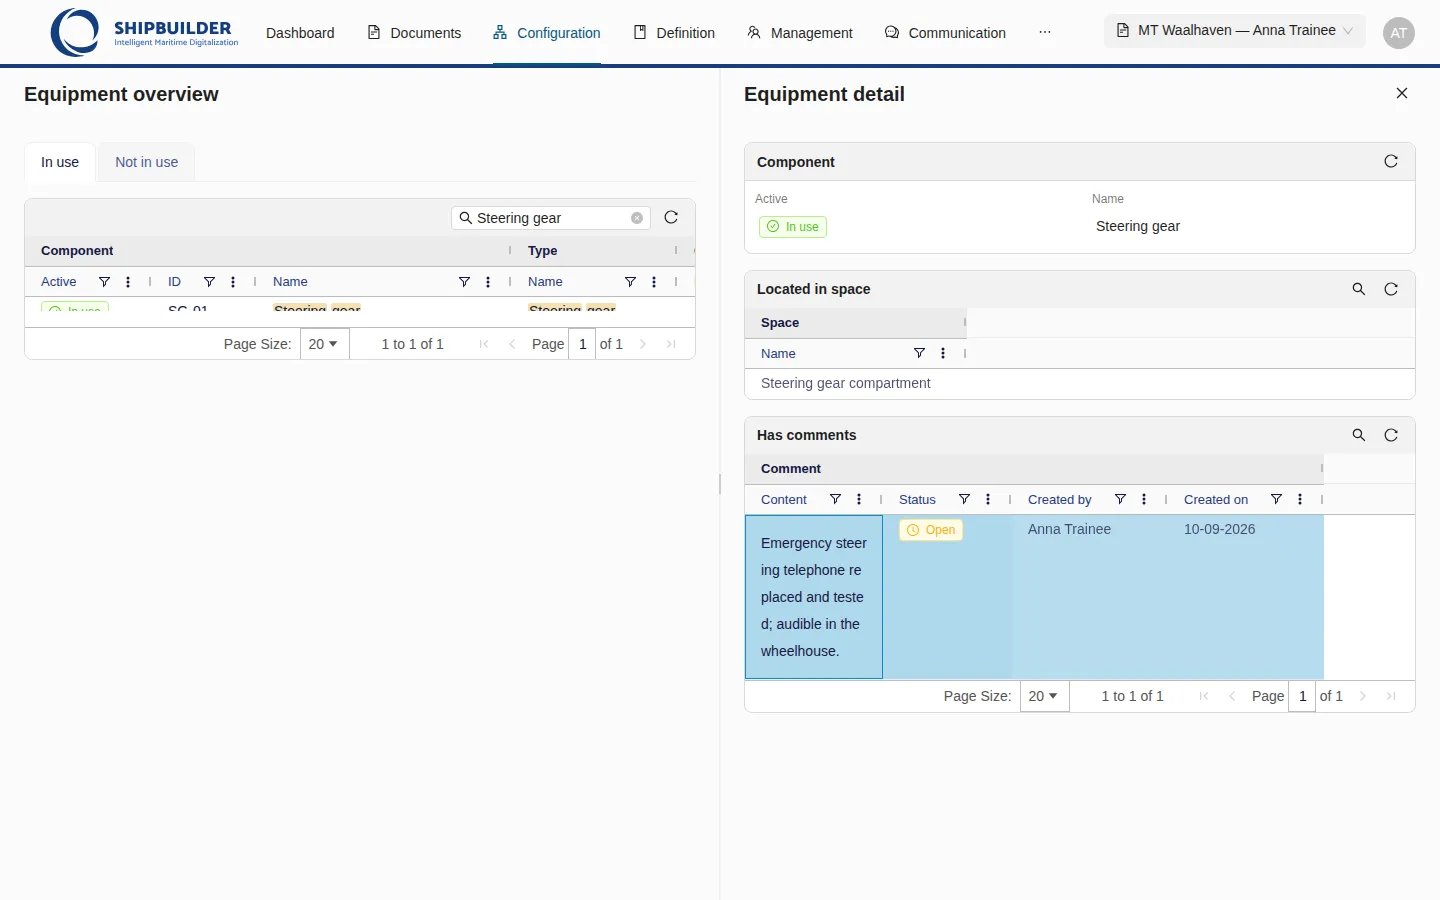Screen dimensions: 1440x900
Task: Switch to the Not in use tab
Action: click(x=147, y=162)
